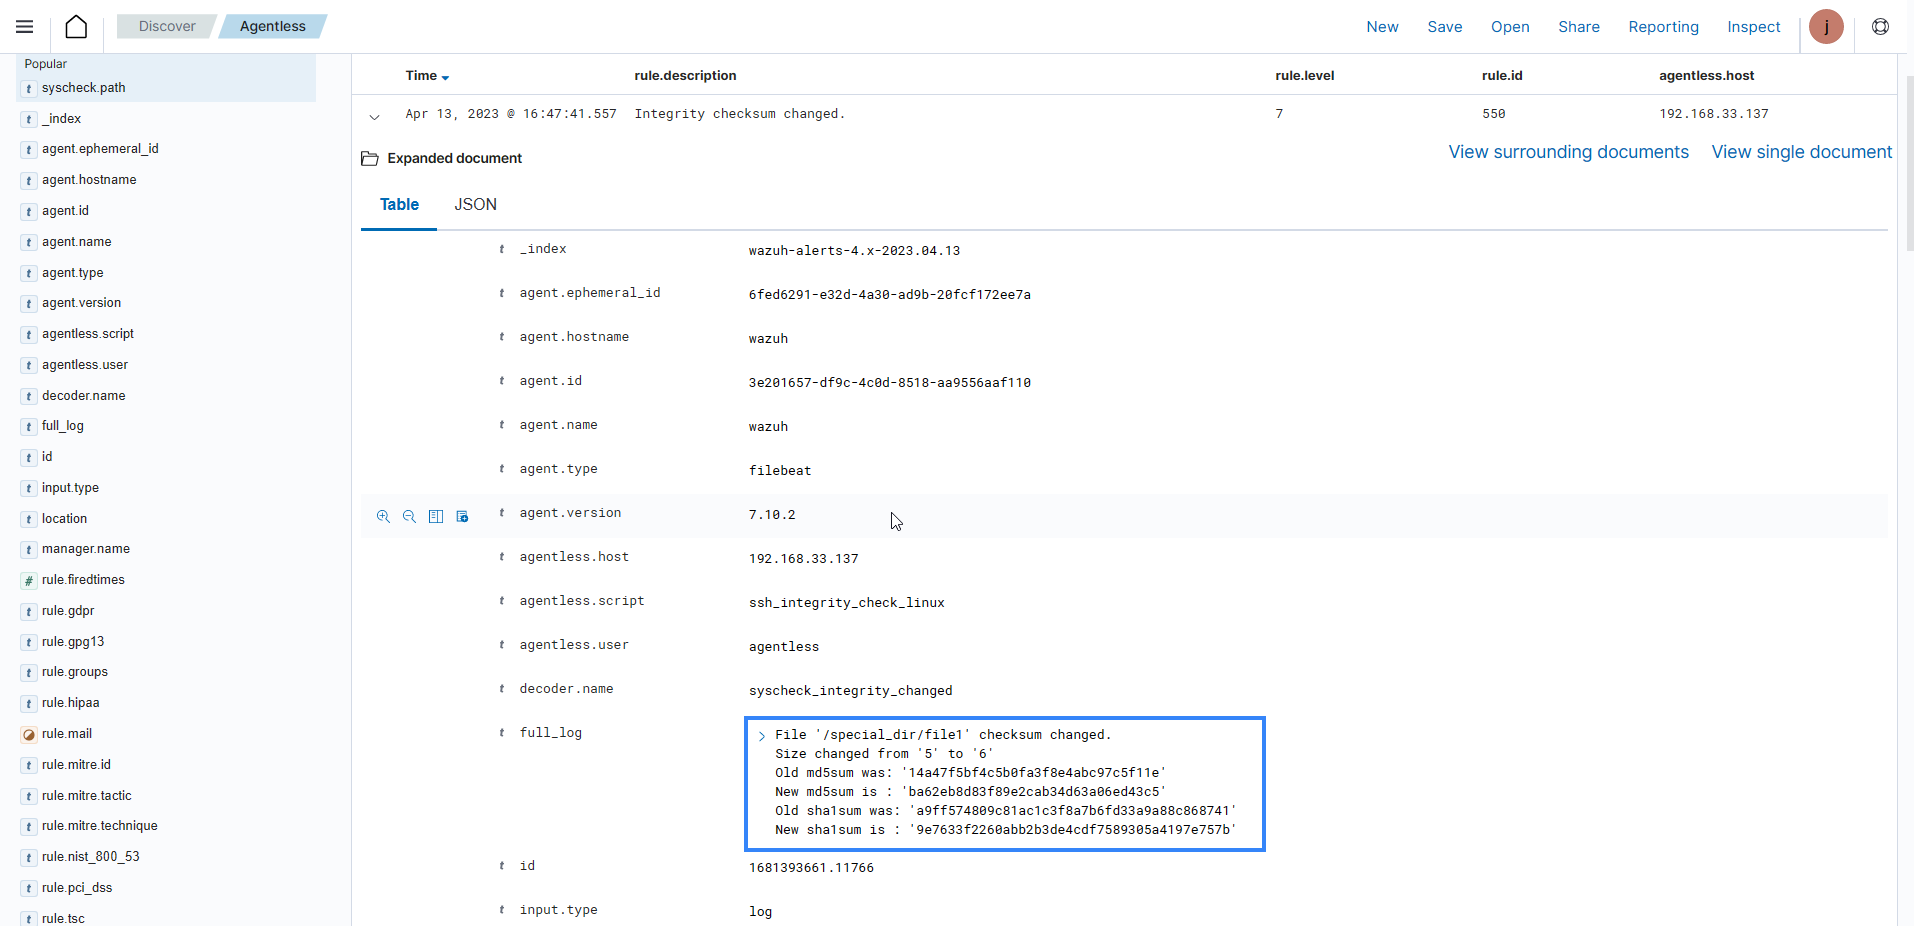Open user avatar menu 'j'
The height and width of the screenshot is (926, 1914).
tap(1826, 27)
